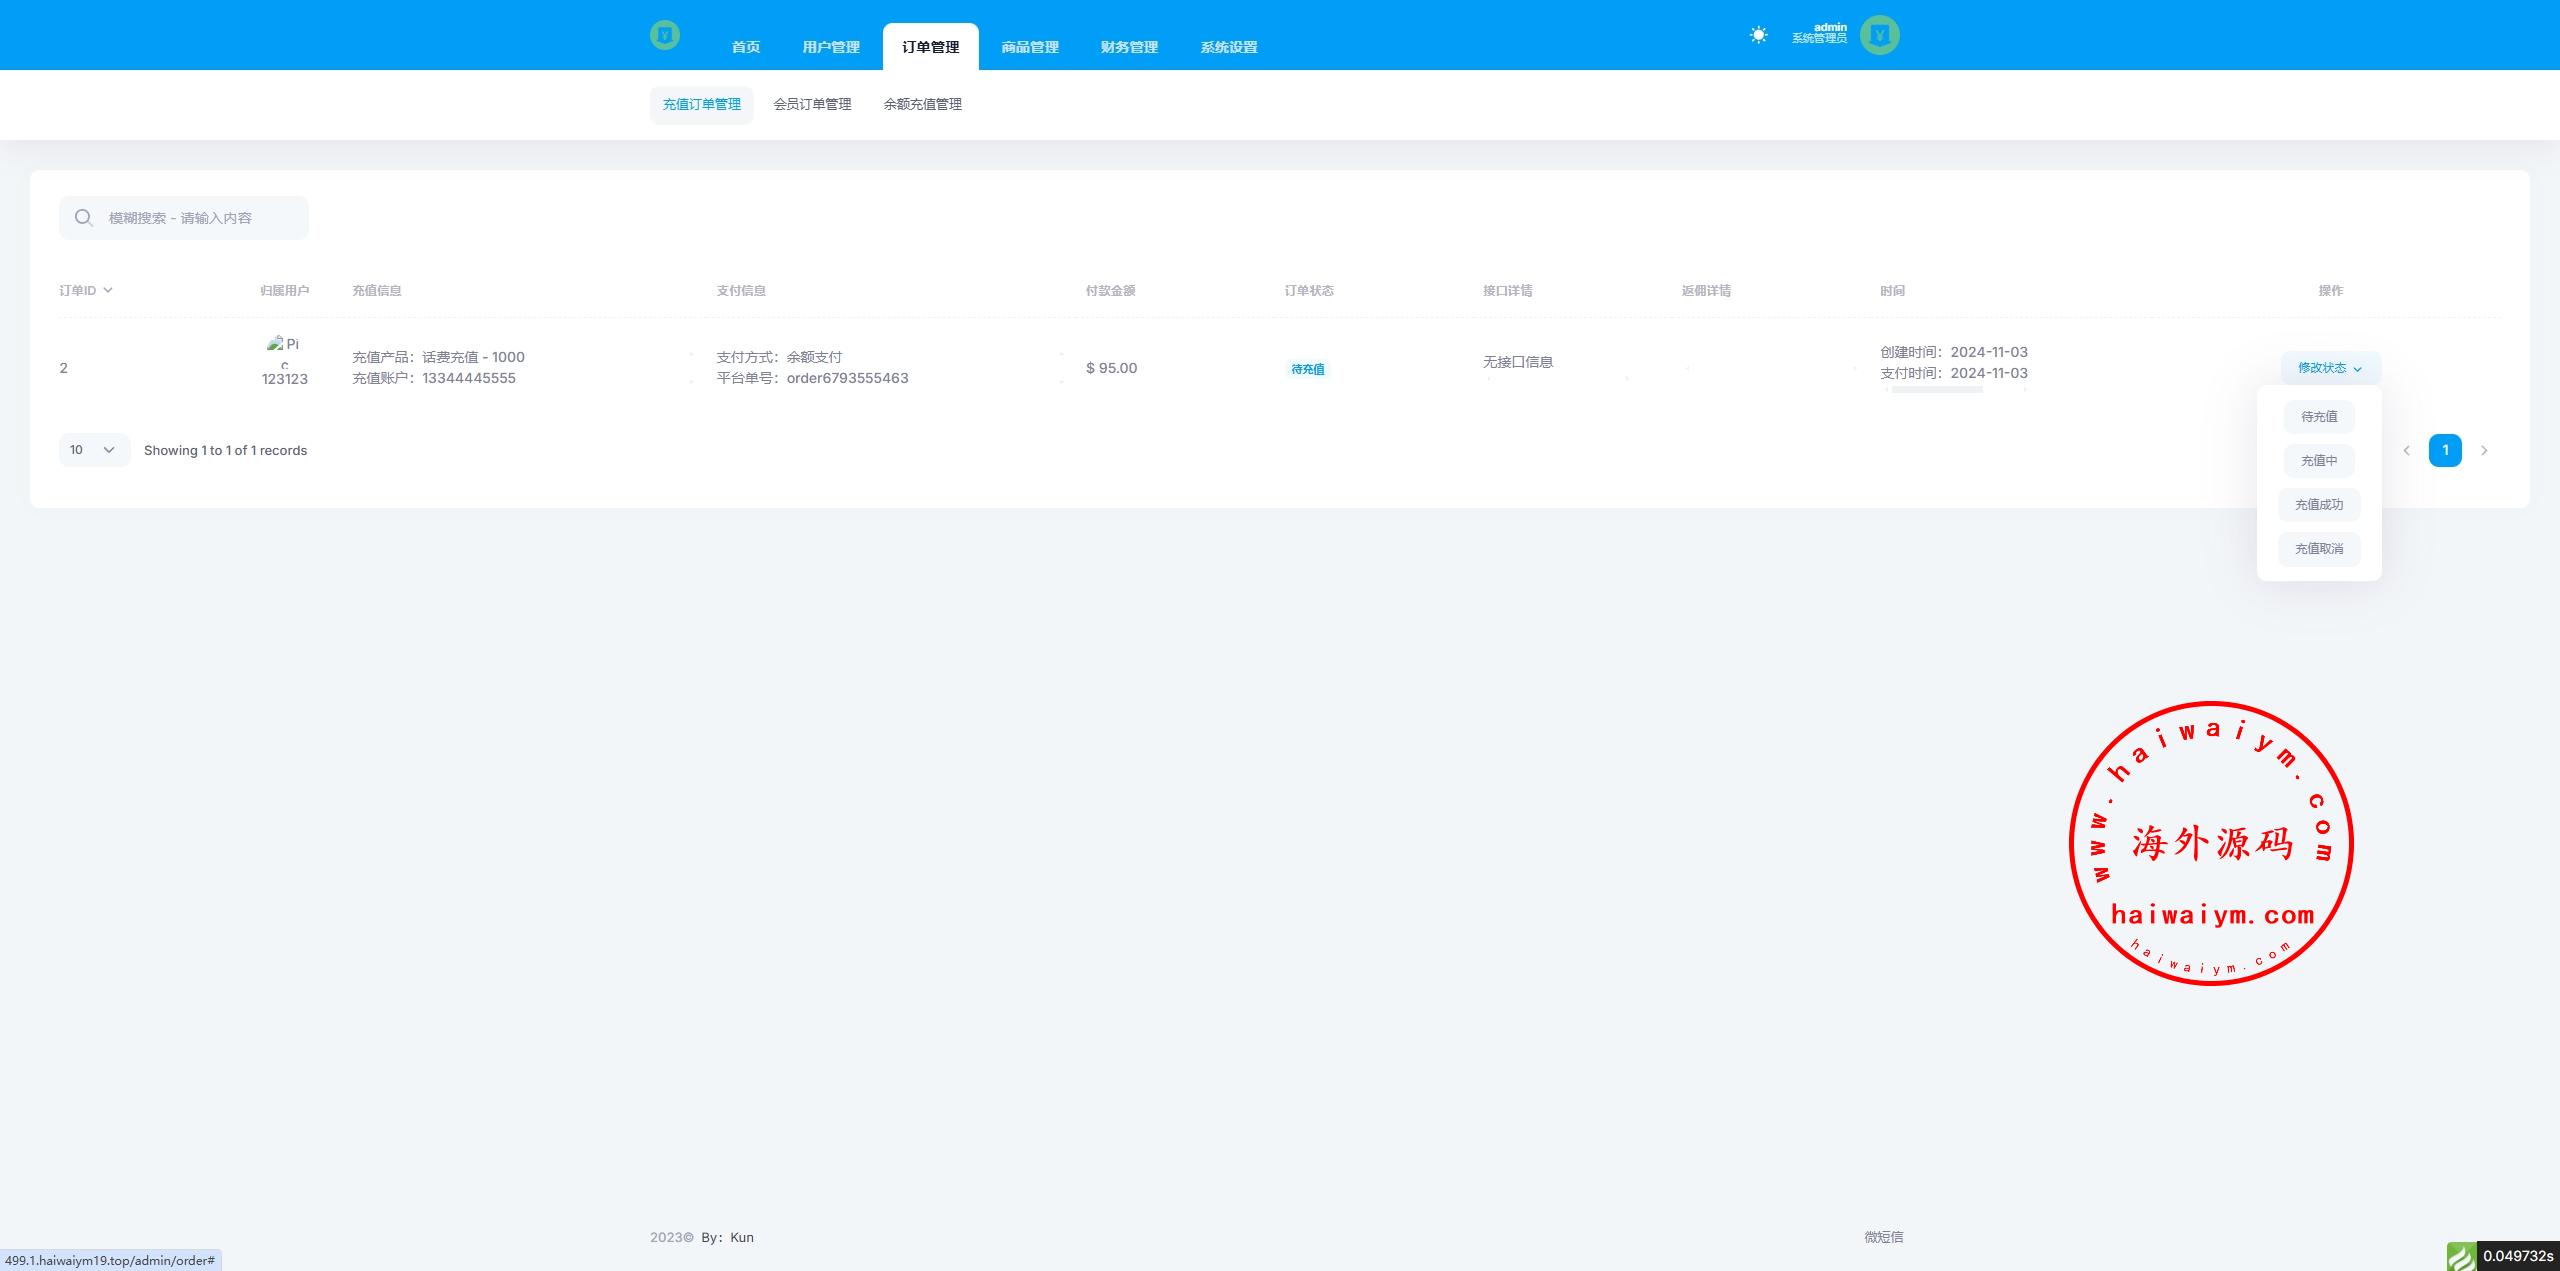Go to next page arrow
This screenshot has height=1271, width=2560.
click(x=2484, y=450)
